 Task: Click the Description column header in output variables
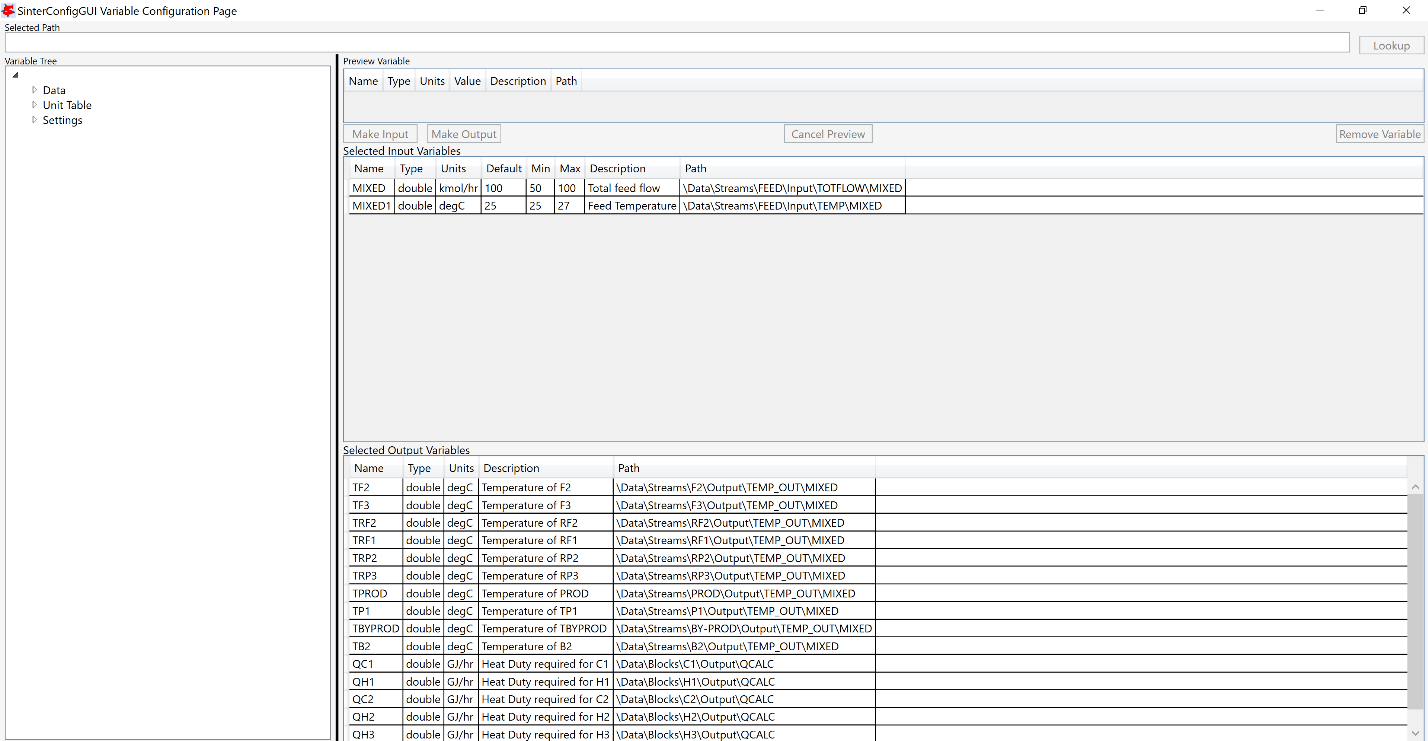[511, 468]
